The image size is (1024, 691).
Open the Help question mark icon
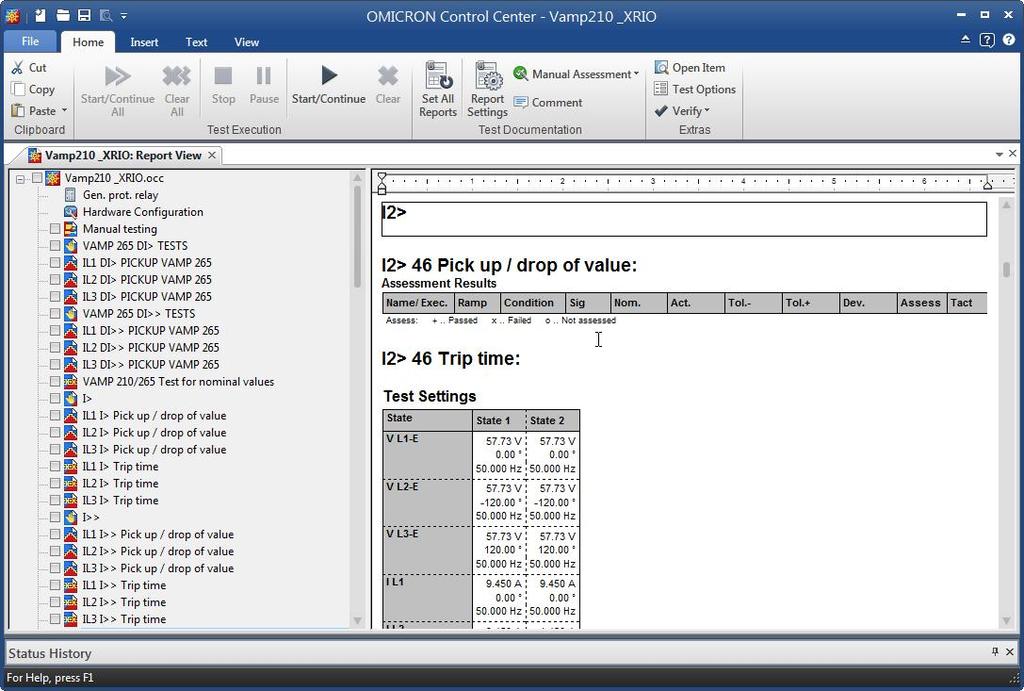pos(1008,40)
